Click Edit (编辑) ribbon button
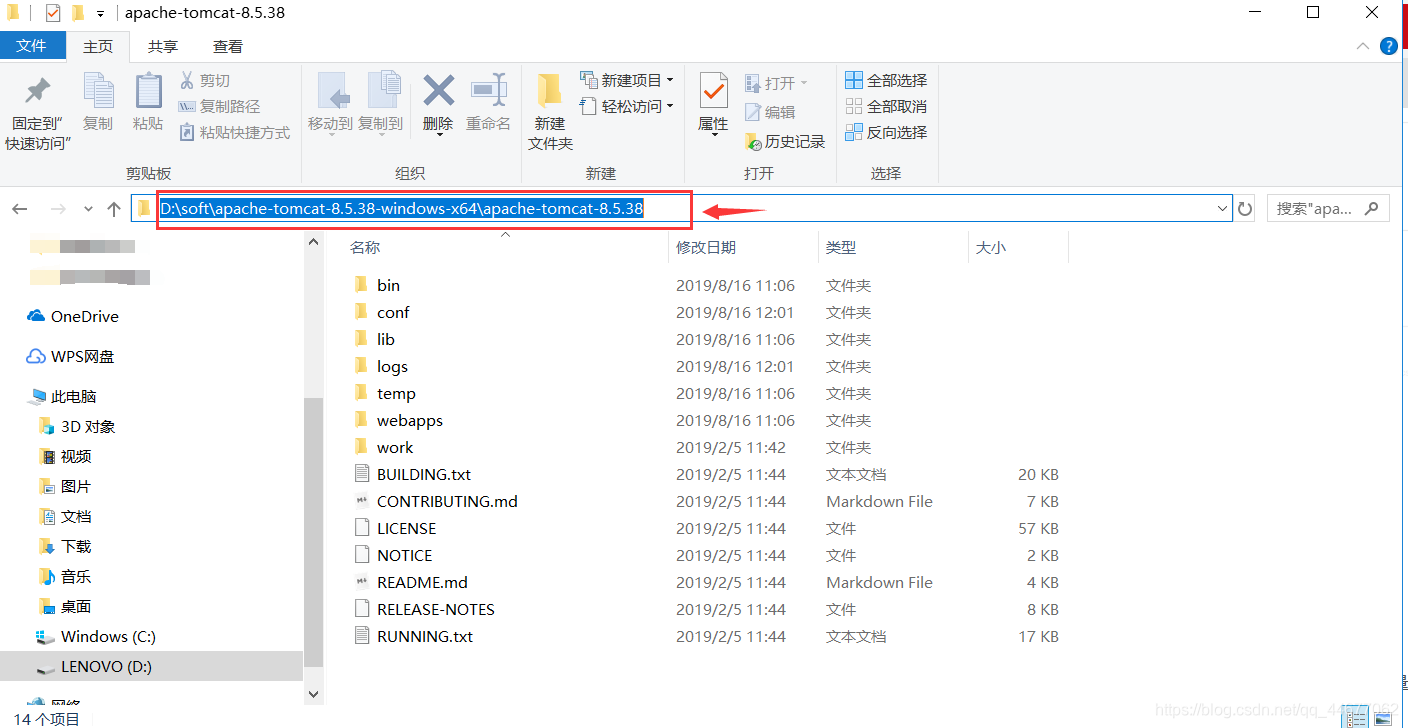Viewport: 1408px width, 728px height. point(770,112)
